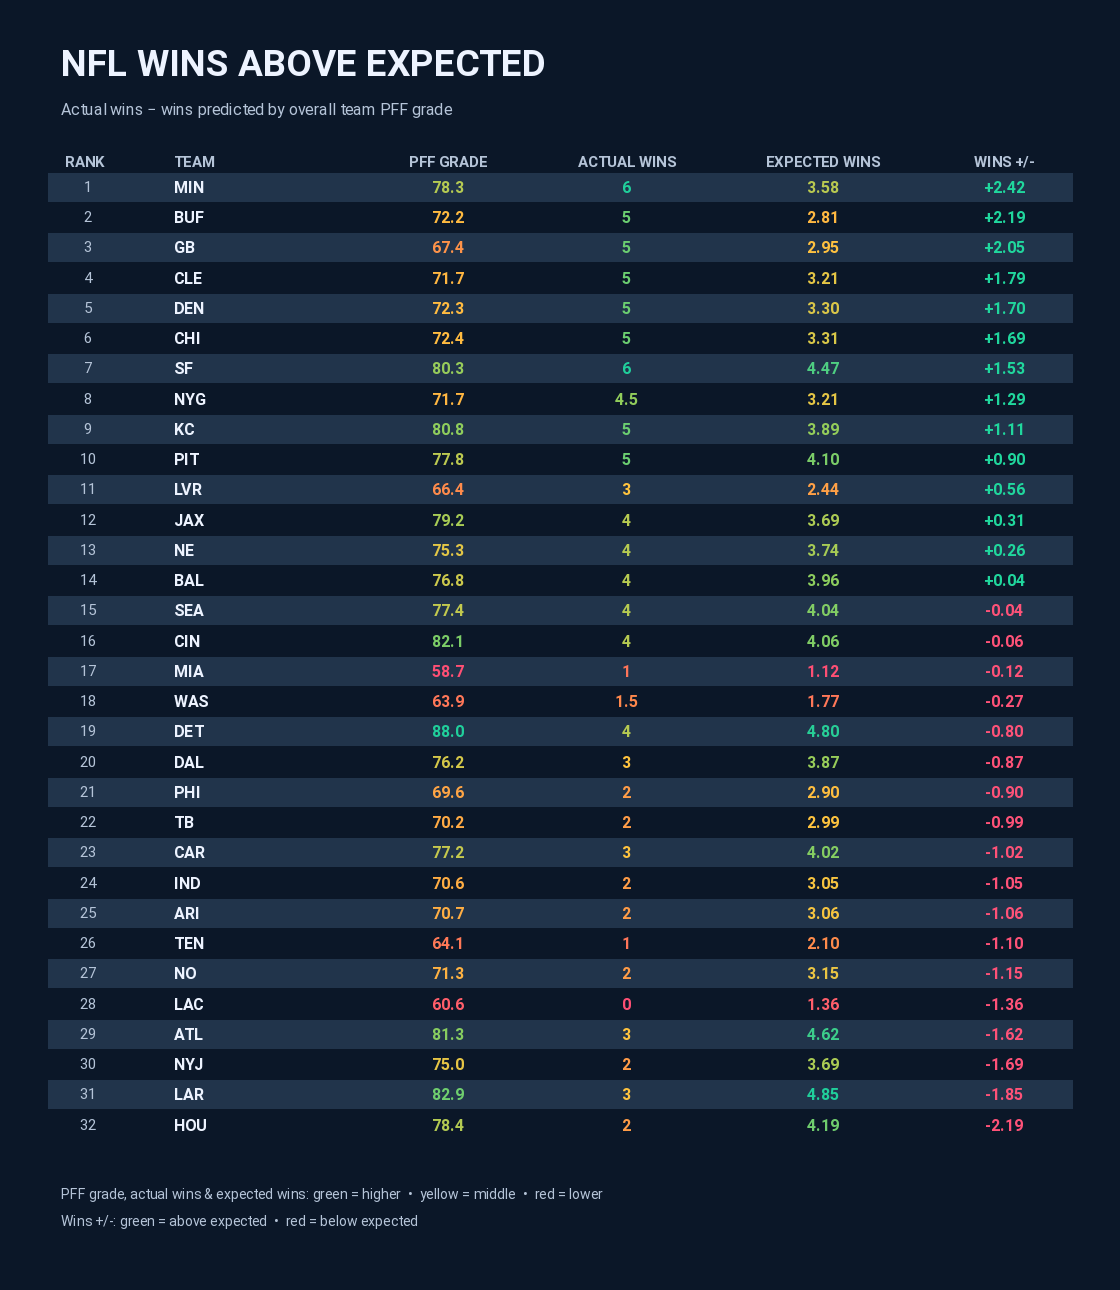Screen dimensions: 1120x1290
Task: Click rank number 1
Action: tap(88, 187)
